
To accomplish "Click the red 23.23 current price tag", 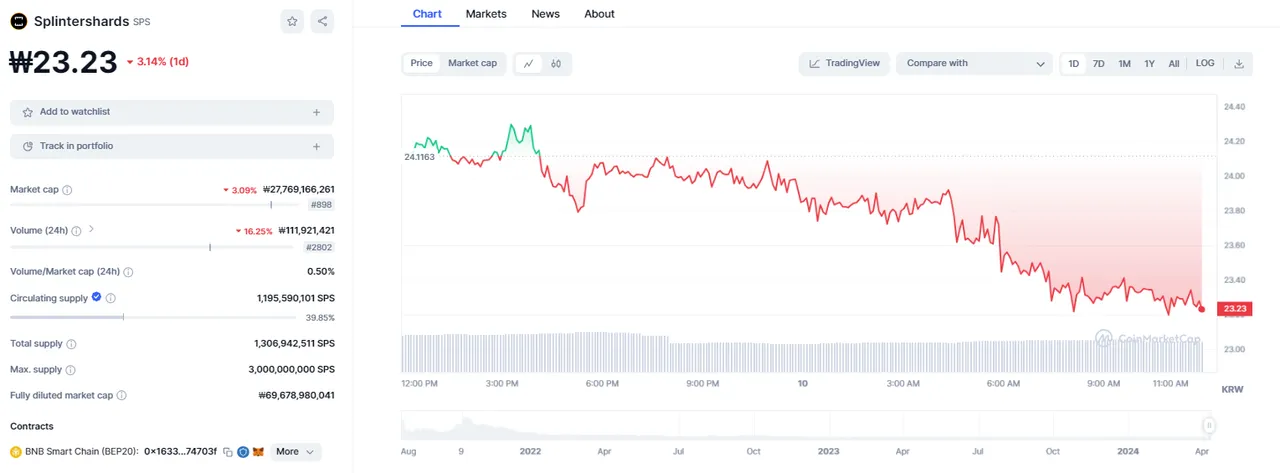I will point(1234,309).
